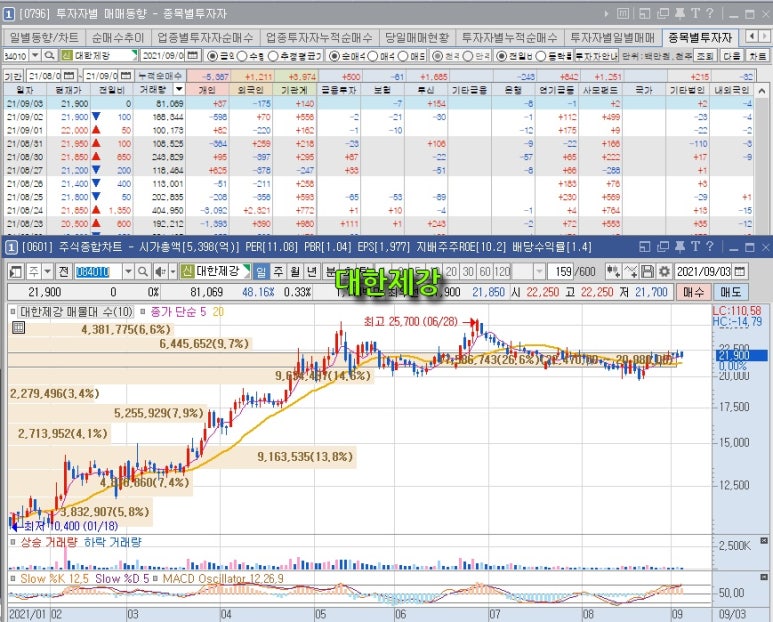Screen dimensions: 773x622
Task: Click 투자자안내 button
Action: pyautogui.click(x=597, y=56)
